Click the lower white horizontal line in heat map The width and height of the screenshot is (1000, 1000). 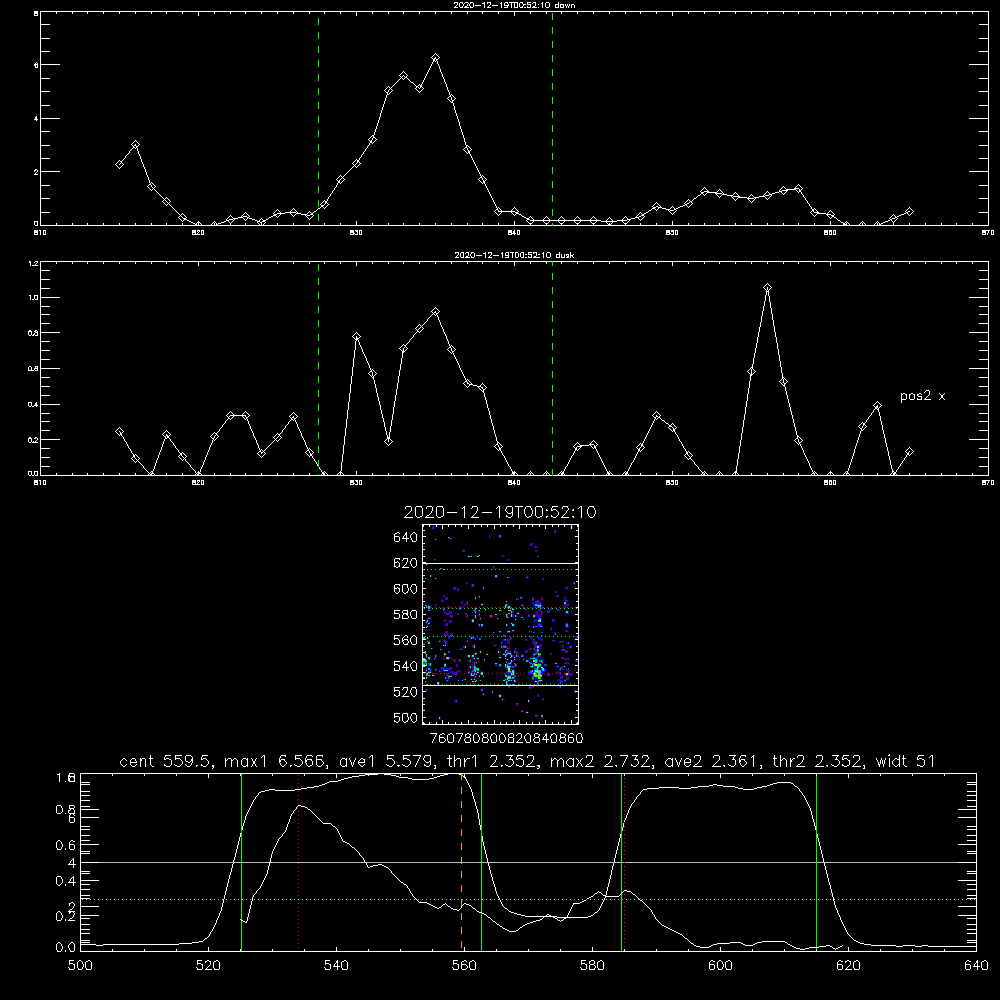[x=501, y=686]
